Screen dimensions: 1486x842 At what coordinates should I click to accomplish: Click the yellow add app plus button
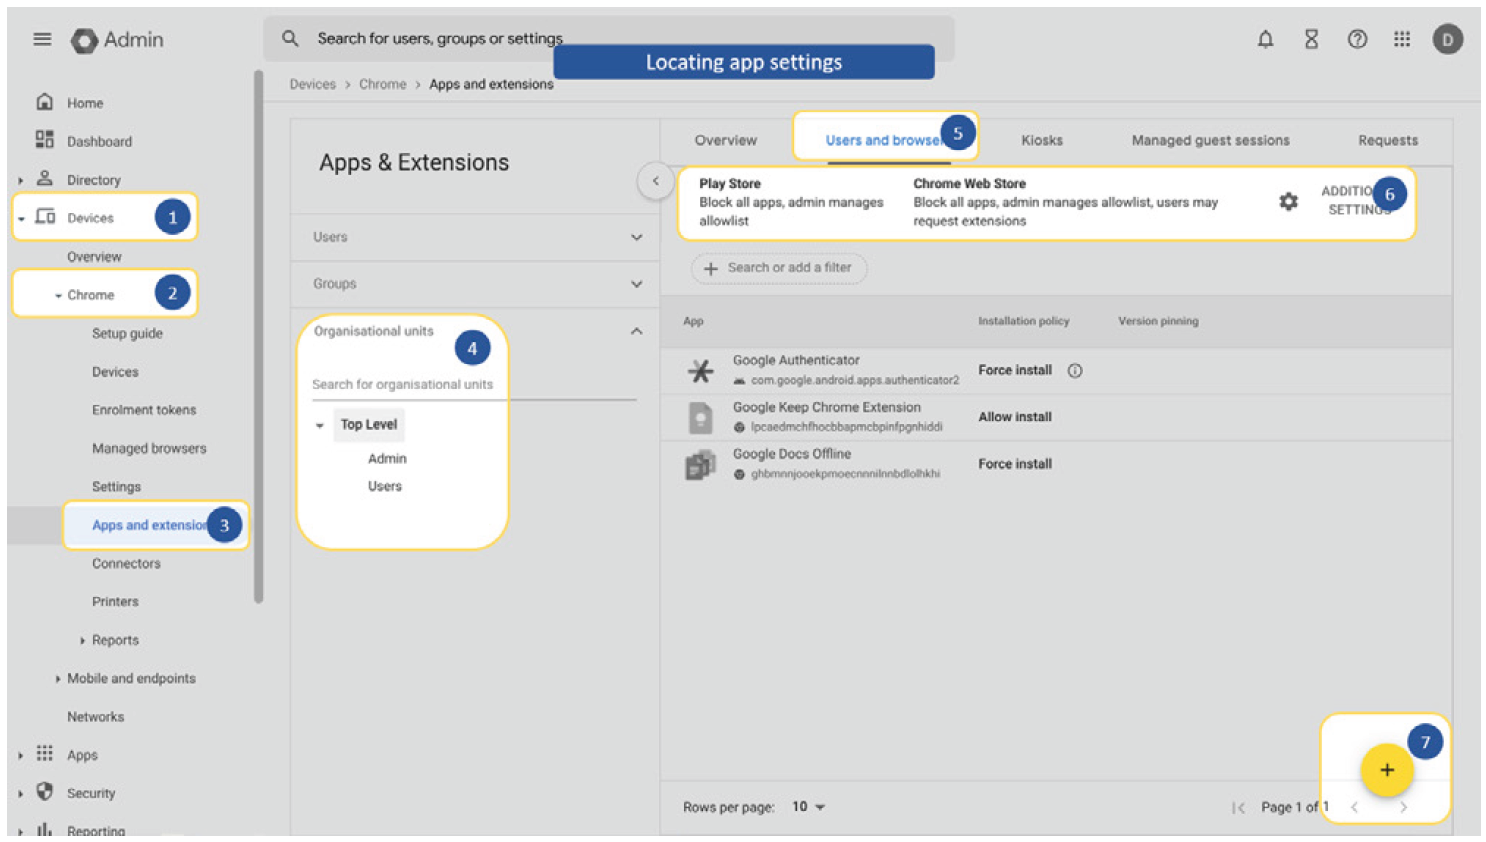(1387, 770)
